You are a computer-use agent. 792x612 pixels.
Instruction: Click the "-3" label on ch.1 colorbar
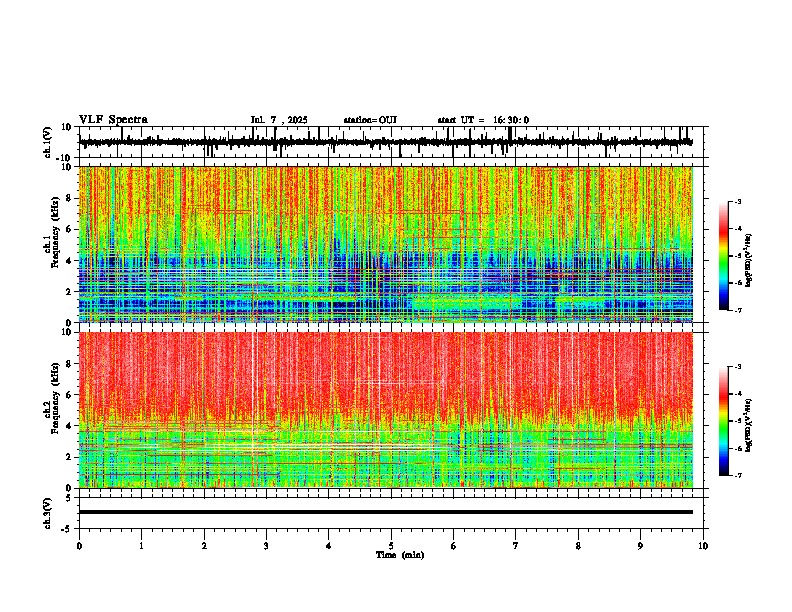[738, 201]
